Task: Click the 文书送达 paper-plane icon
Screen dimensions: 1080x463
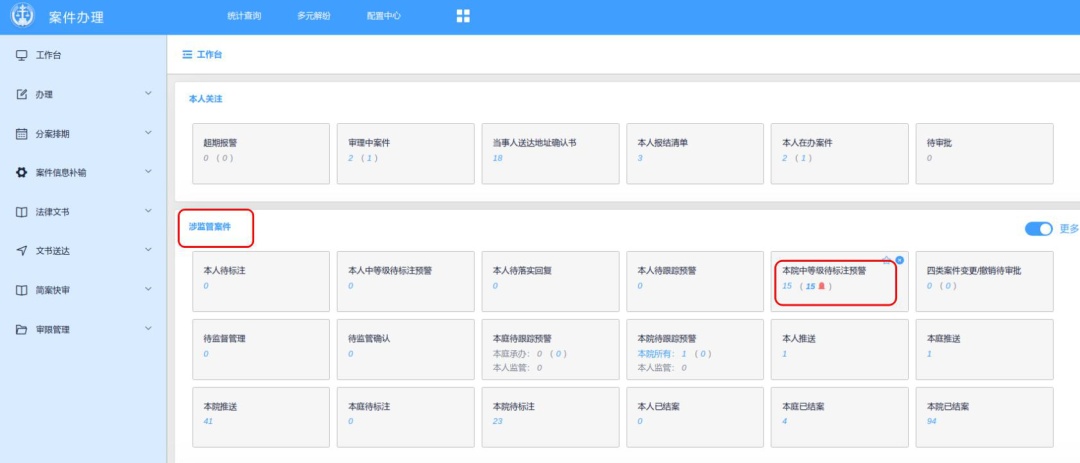Action: click(x=21, y=251)
